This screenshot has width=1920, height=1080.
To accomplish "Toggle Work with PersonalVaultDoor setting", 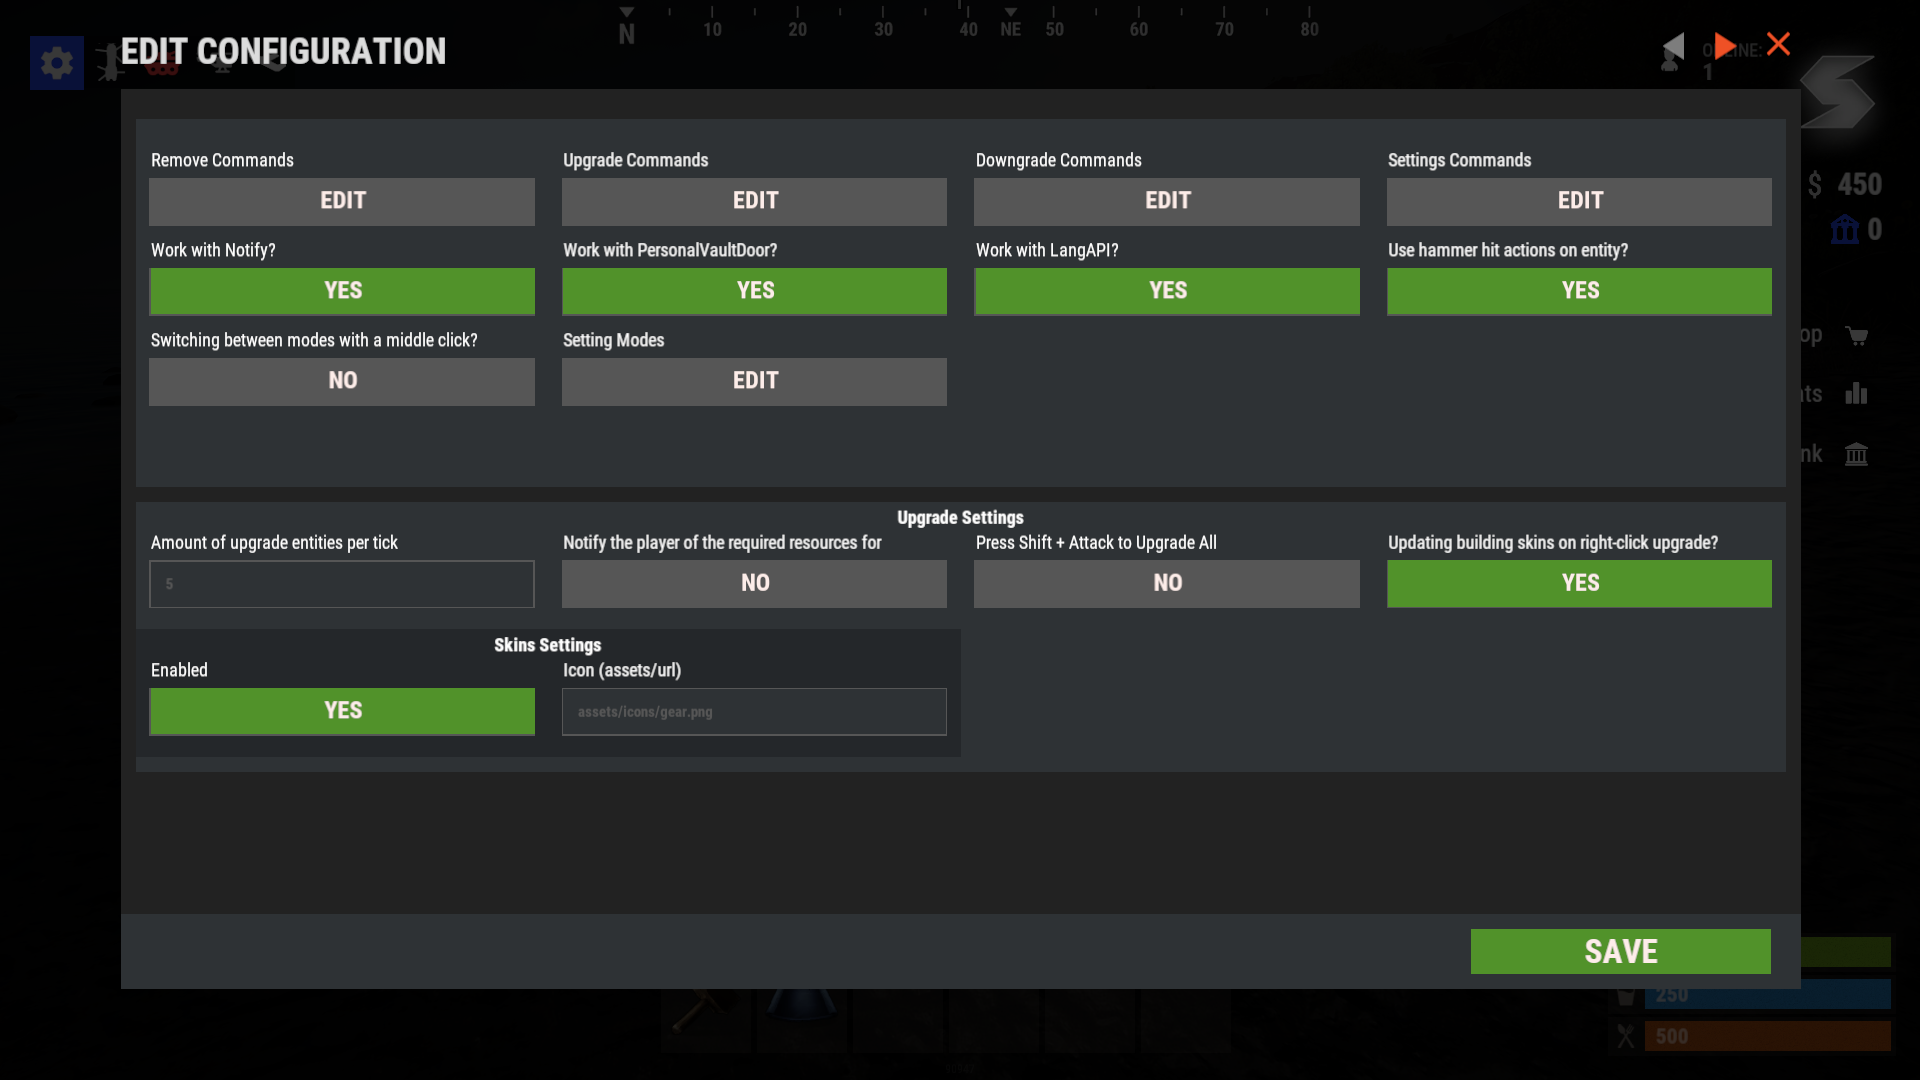I will pyautogui.click(x=754, y=291).
